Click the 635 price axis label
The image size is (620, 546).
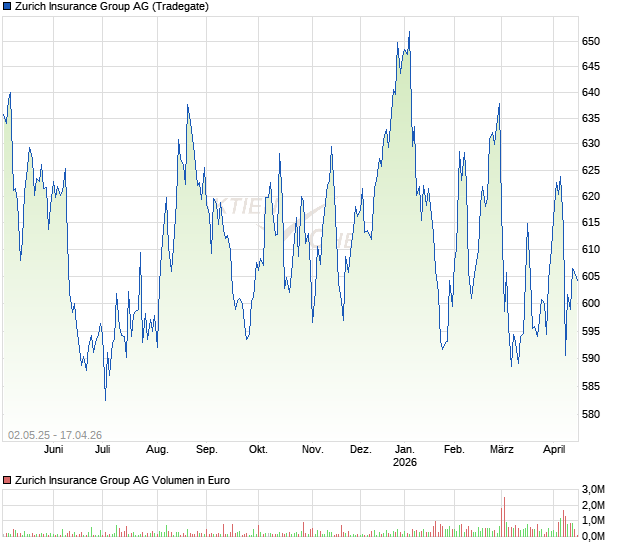591,119
